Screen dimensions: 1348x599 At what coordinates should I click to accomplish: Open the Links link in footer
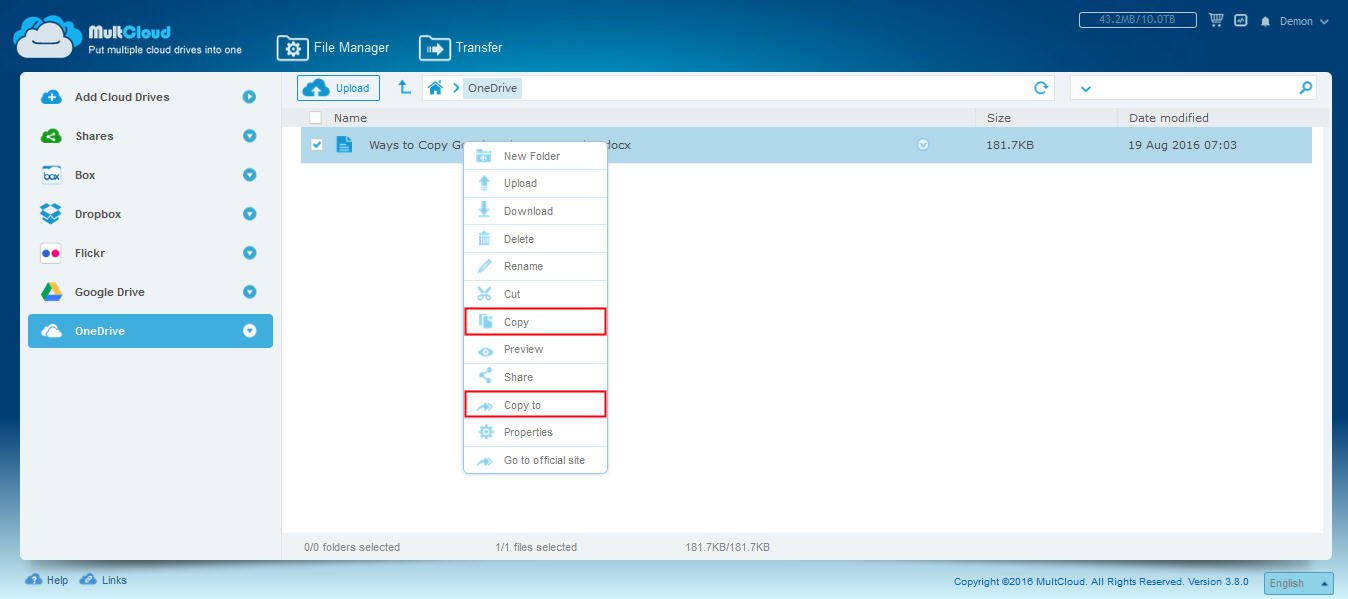114,580
